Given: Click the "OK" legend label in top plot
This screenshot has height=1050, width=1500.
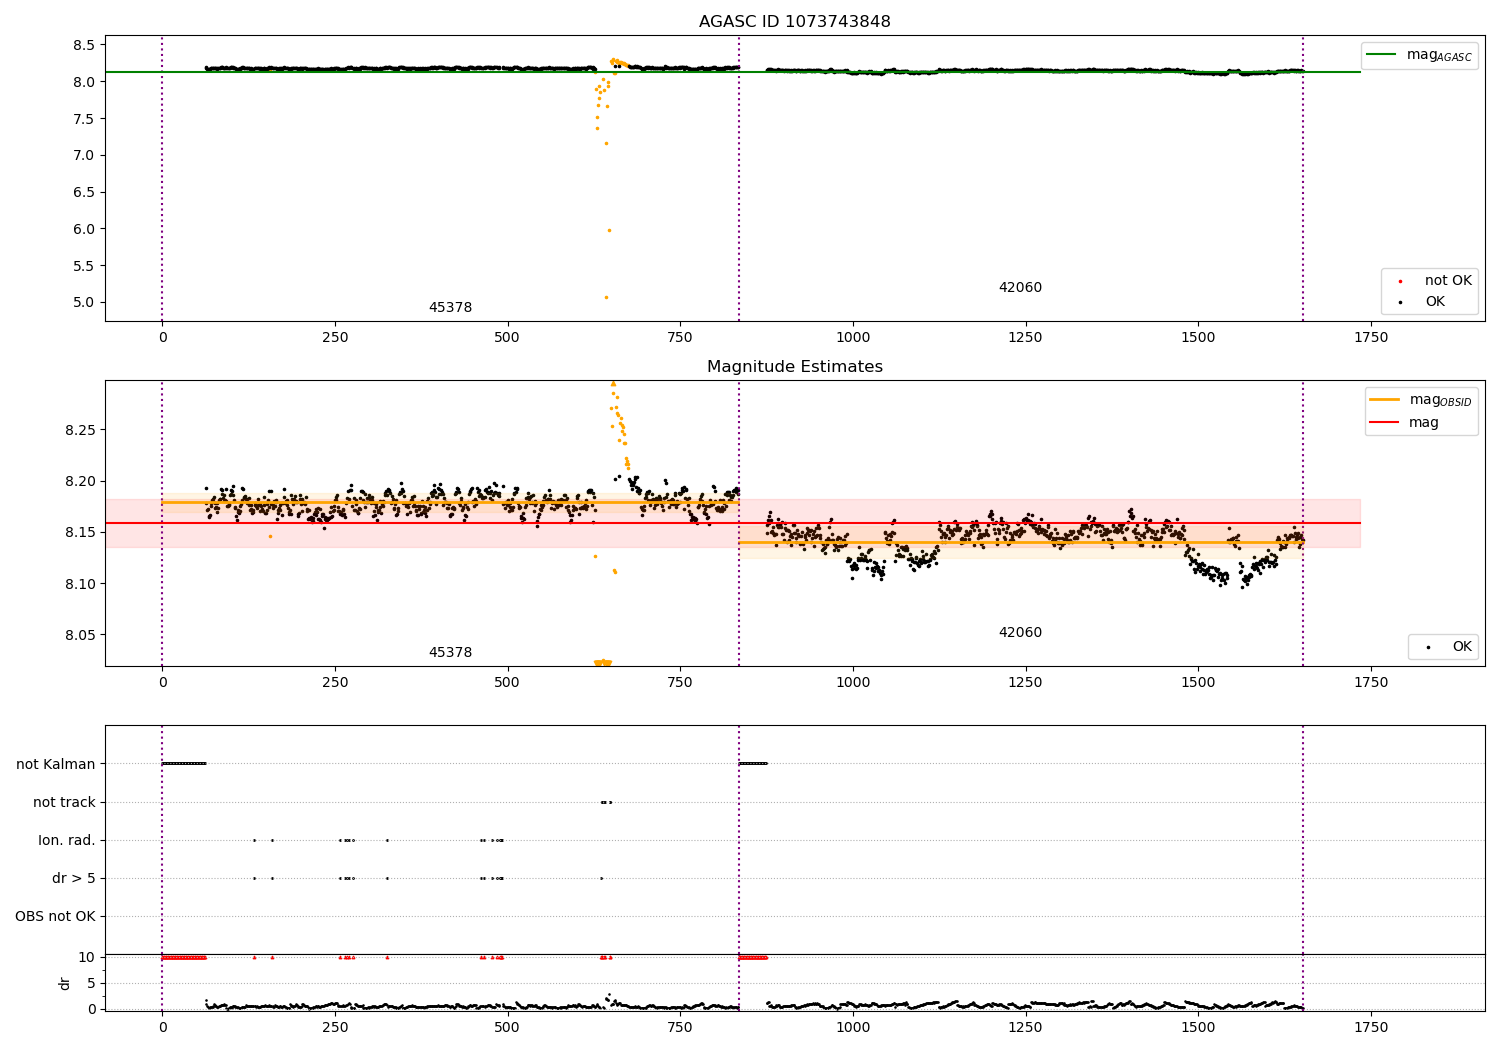Looking at the screenshot, I should (x=1435, y=302).
